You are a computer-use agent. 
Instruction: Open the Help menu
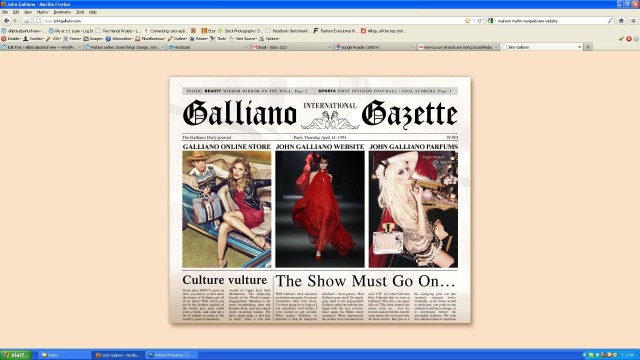pos(93,12)
